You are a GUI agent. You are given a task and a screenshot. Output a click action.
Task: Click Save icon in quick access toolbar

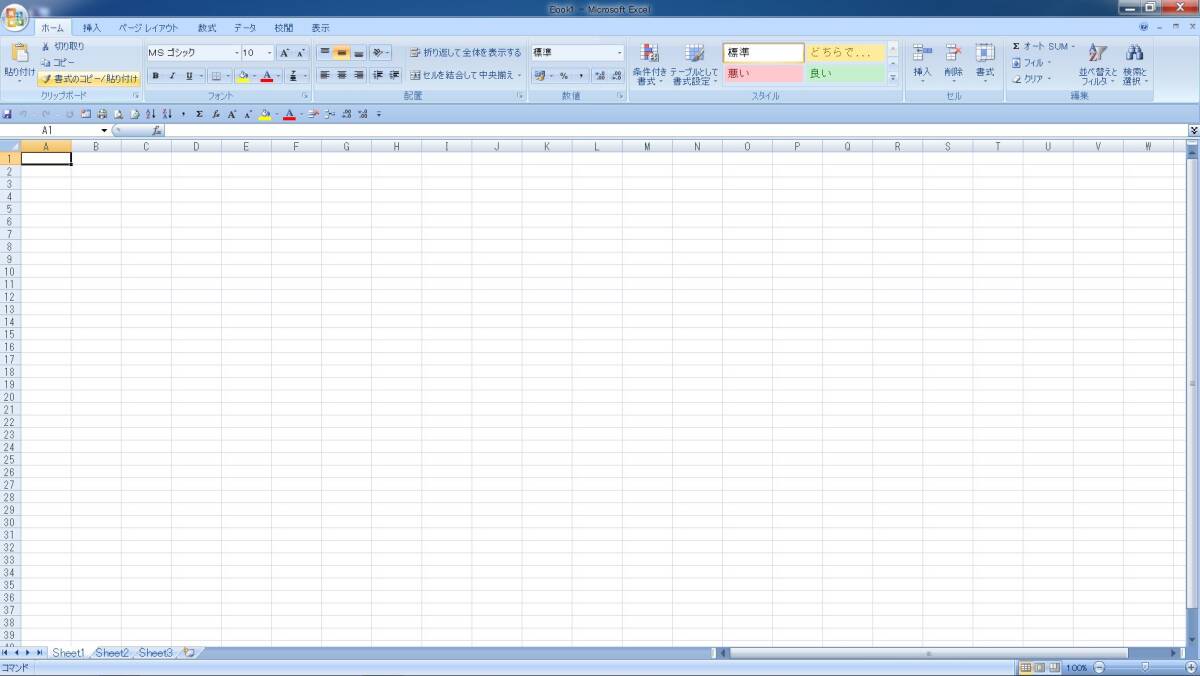(8, 114)
